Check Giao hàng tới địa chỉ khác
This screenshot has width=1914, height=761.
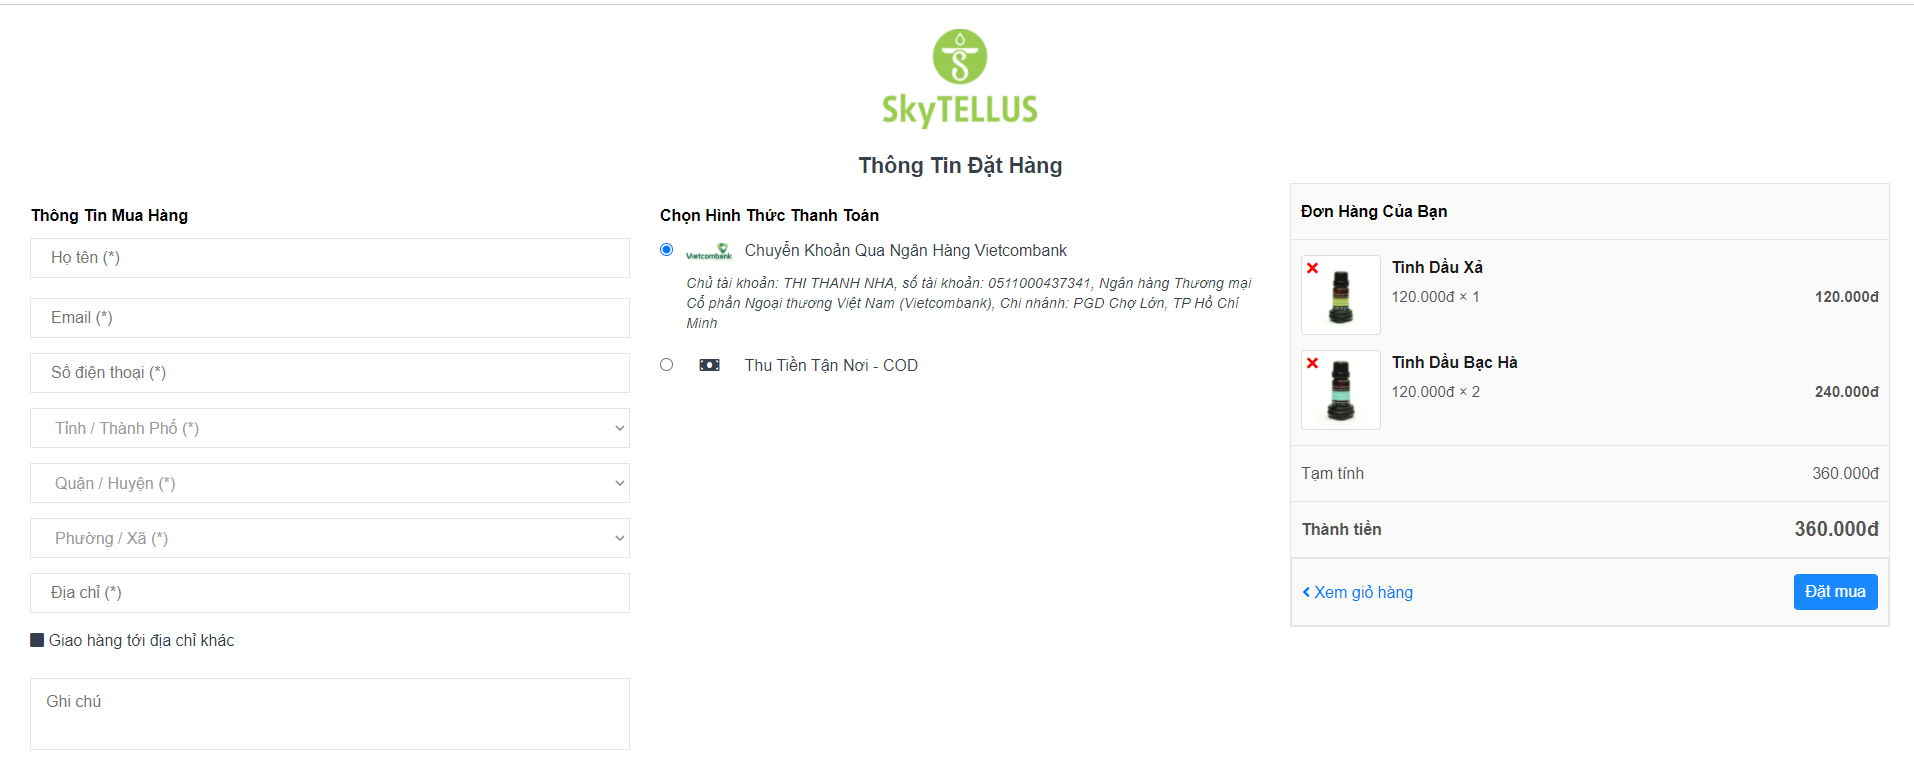point(38,640)
